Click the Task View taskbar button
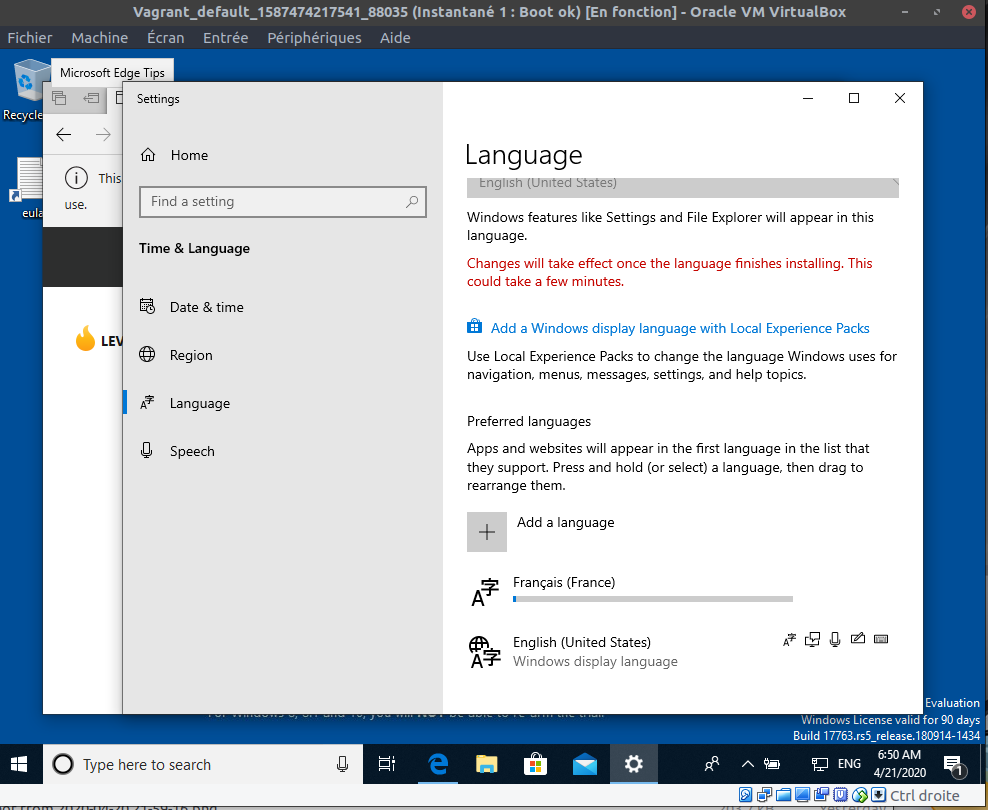Image resolution: width=988 pixels, height=810 pixels. tap(387, 765)
